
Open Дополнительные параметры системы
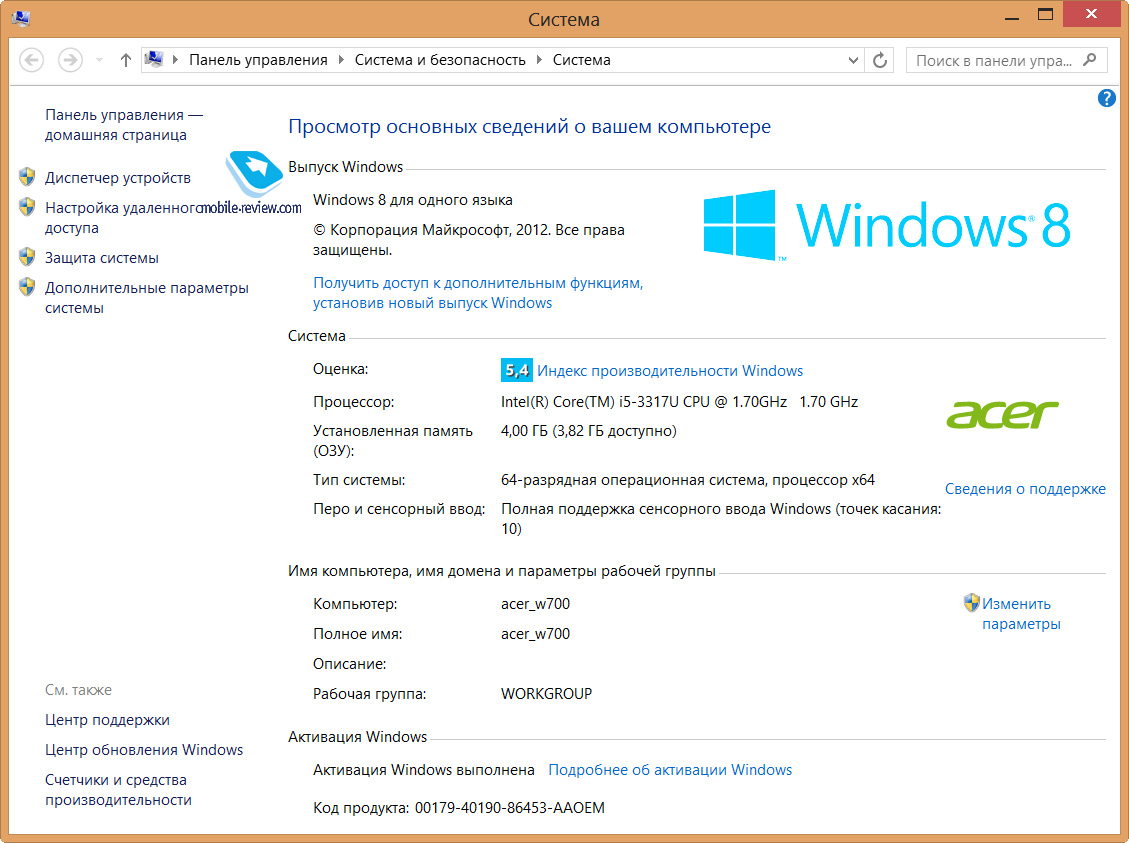146,298
